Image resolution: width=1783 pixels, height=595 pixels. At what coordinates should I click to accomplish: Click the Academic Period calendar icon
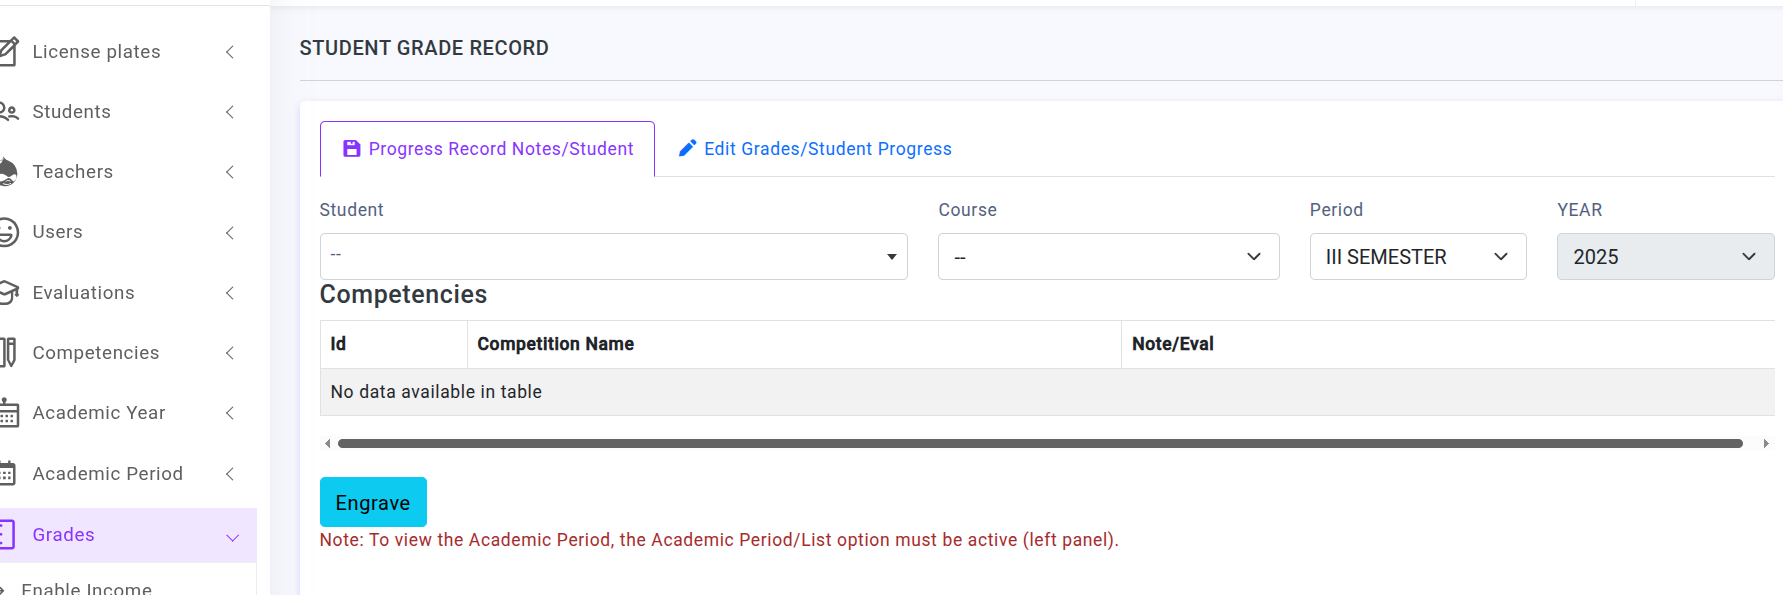point(9,473)
